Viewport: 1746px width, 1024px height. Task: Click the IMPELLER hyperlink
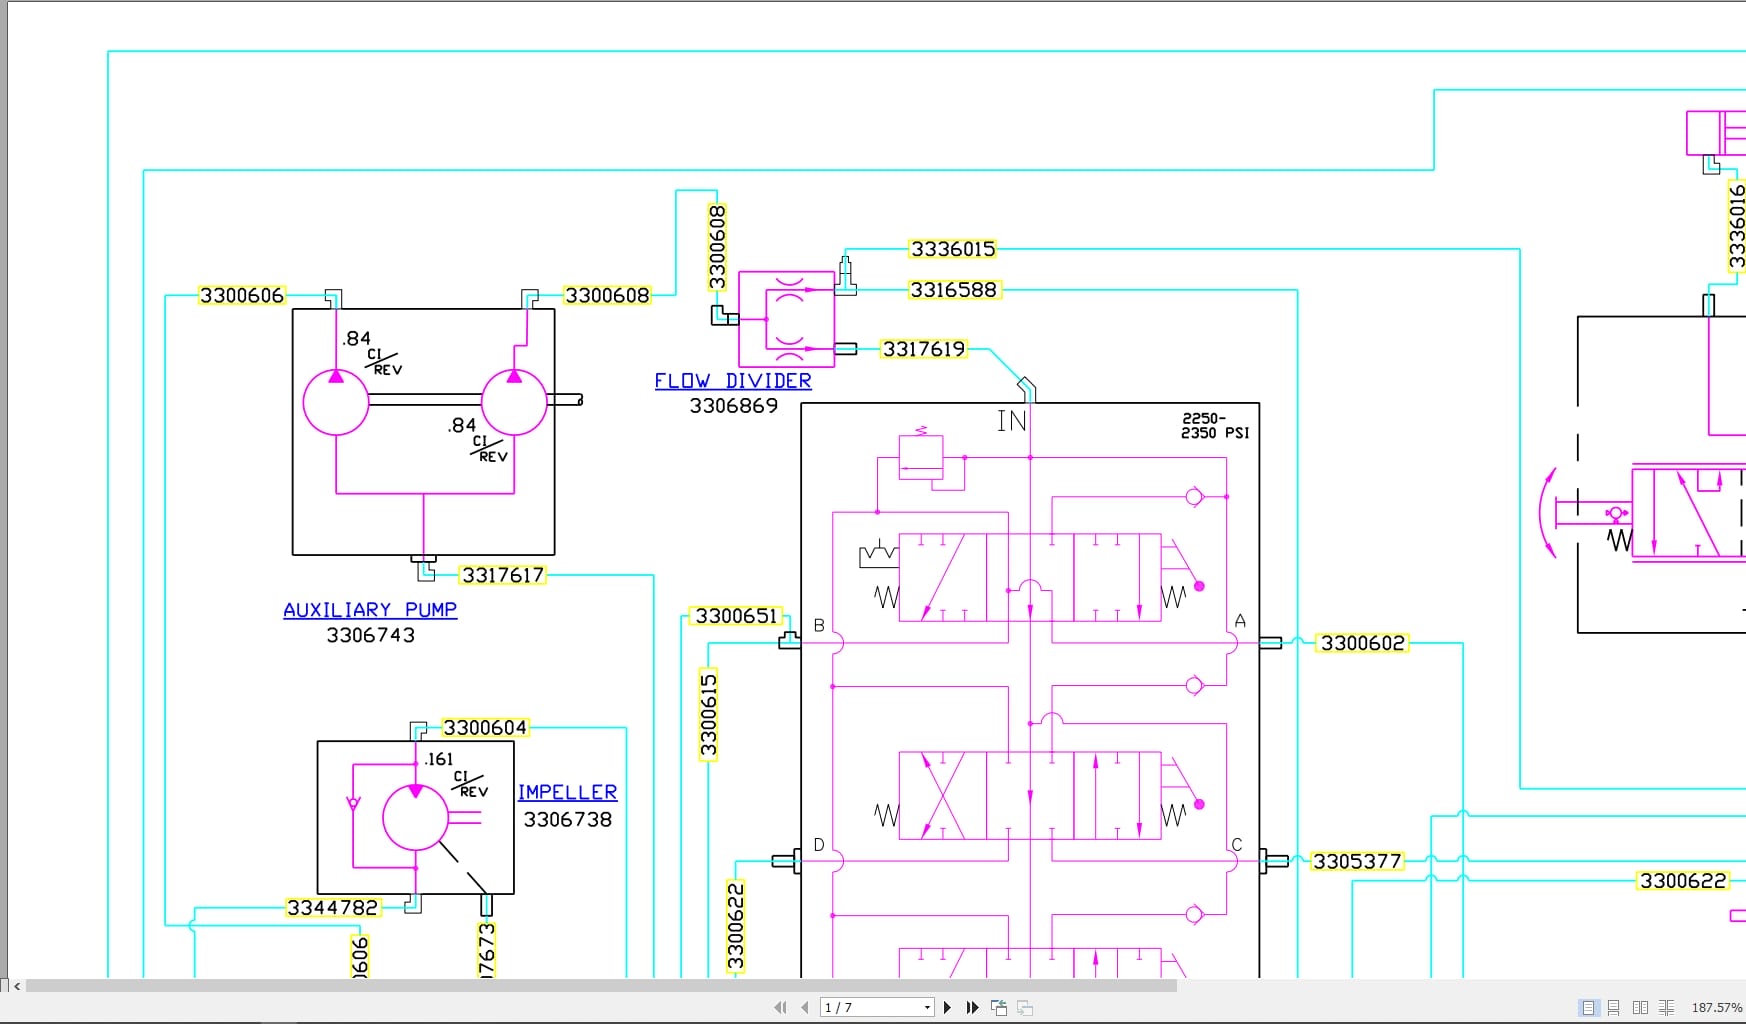click(567, 792)
